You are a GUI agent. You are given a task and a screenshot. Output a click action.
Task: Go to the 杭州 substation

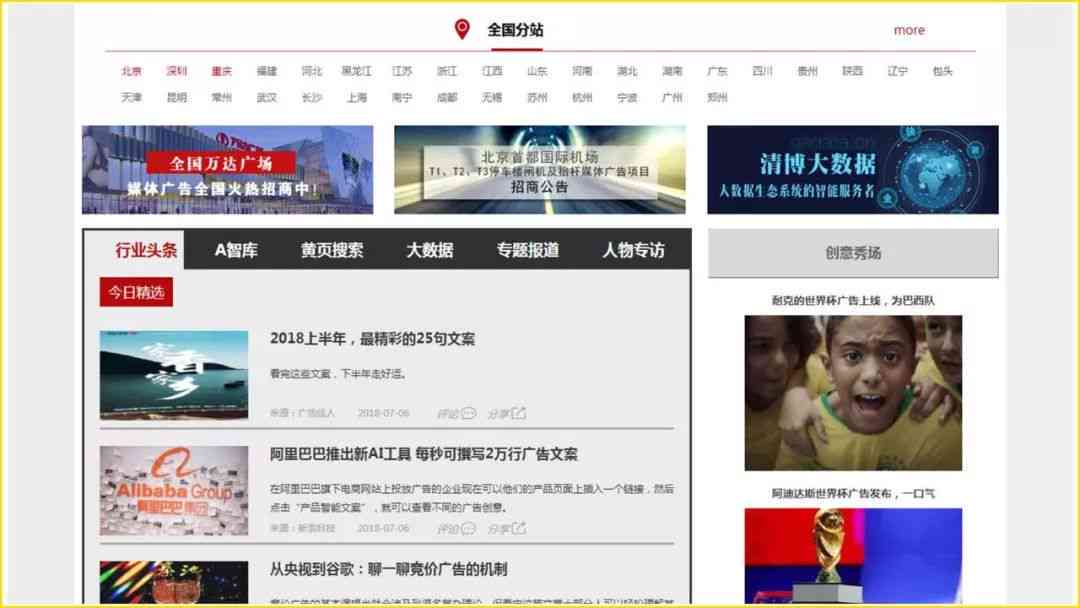click(x=582, y=98)
